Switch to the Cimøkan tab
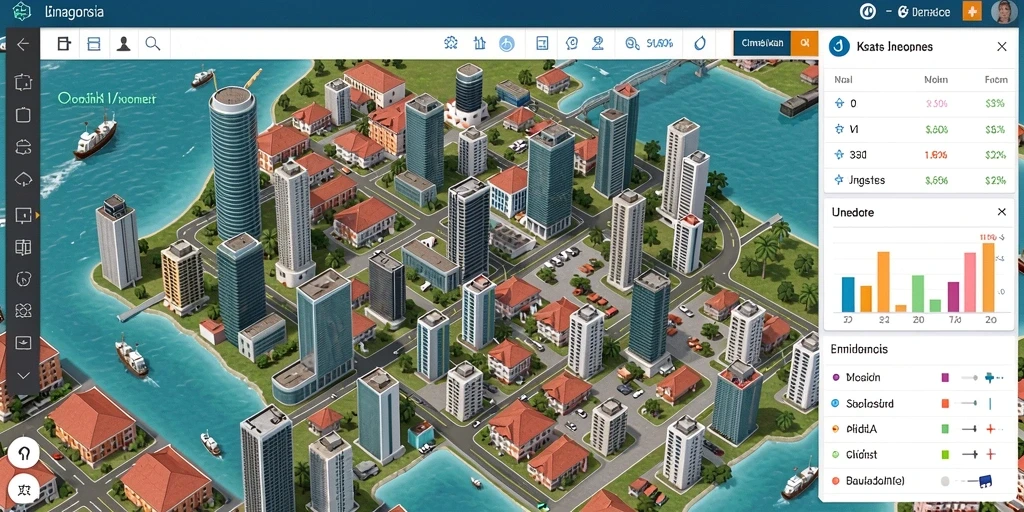 click(762, 43)
